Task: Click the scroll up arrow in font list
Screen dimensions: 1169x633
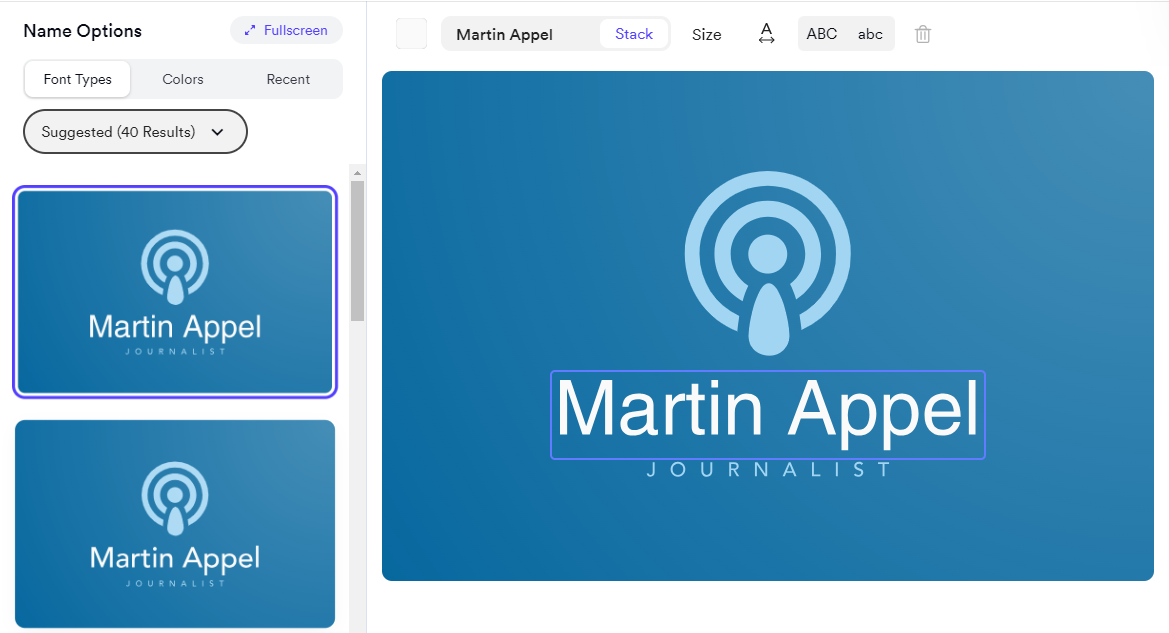Action: coord(357,173)
